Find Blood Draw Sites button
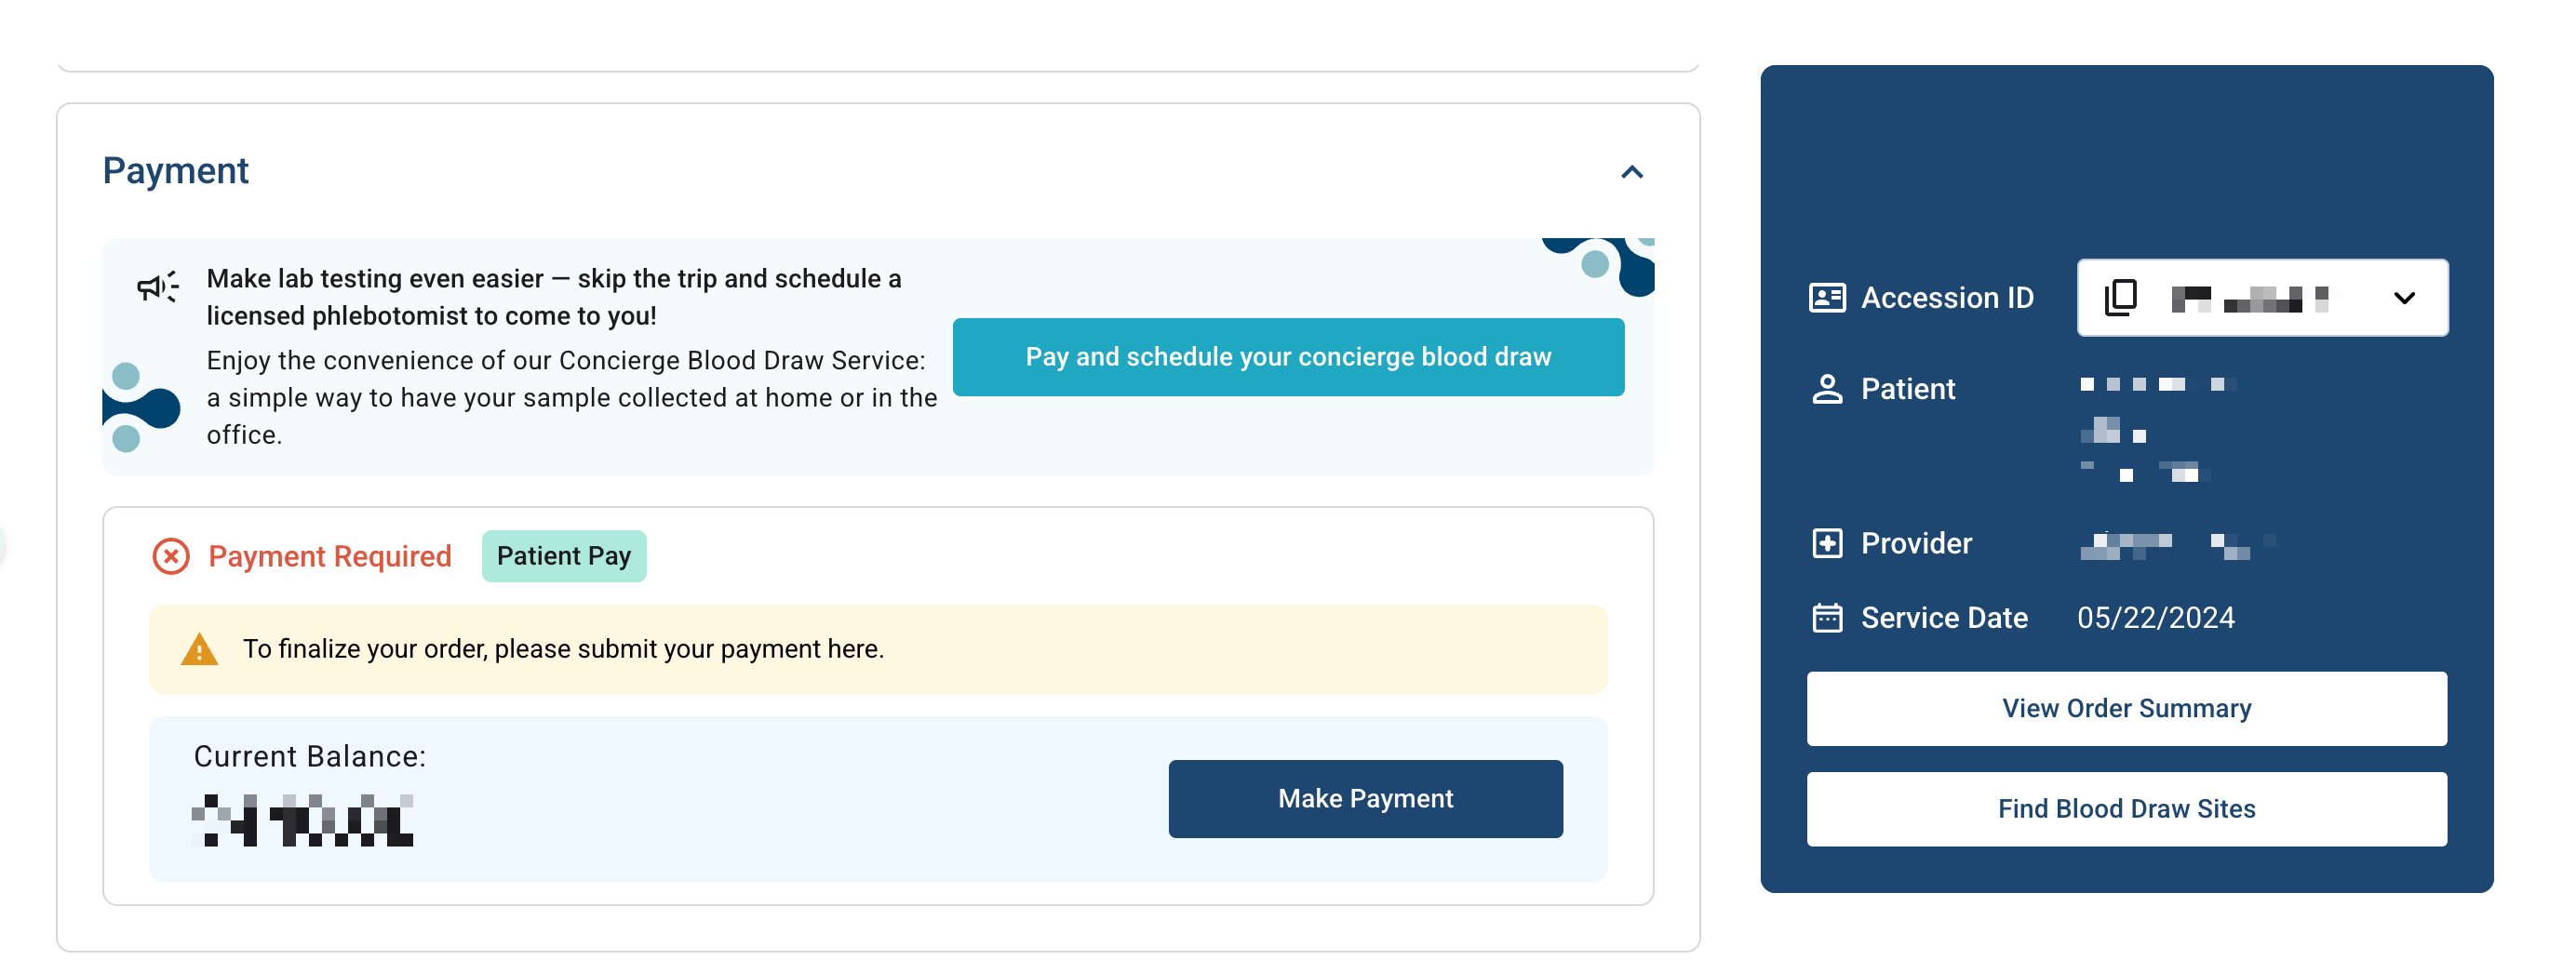2576x960 pixels. pyautogui.click(x=2126, y=809)
